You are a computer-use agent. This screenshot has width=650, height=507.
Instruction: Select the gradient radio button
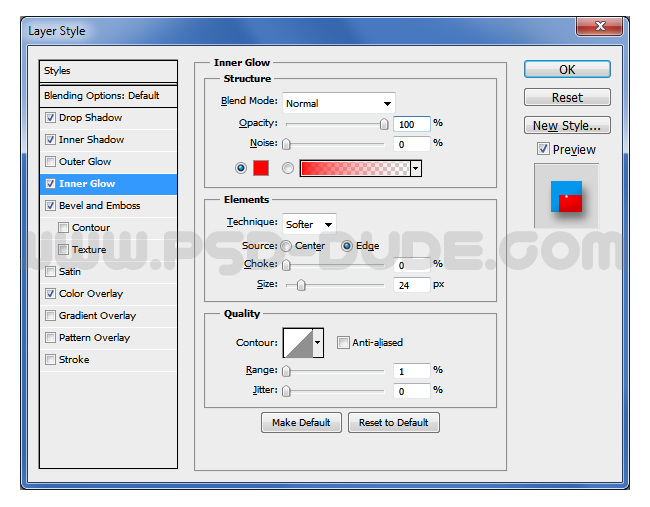[288, 168]
